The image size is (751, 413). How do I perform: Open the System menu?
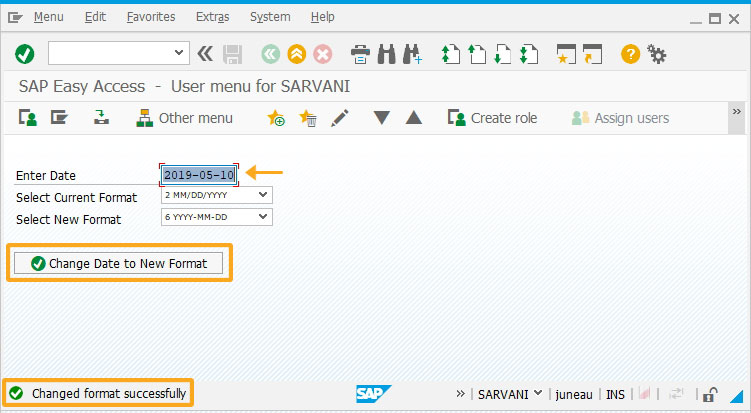(x=270, y=17)
